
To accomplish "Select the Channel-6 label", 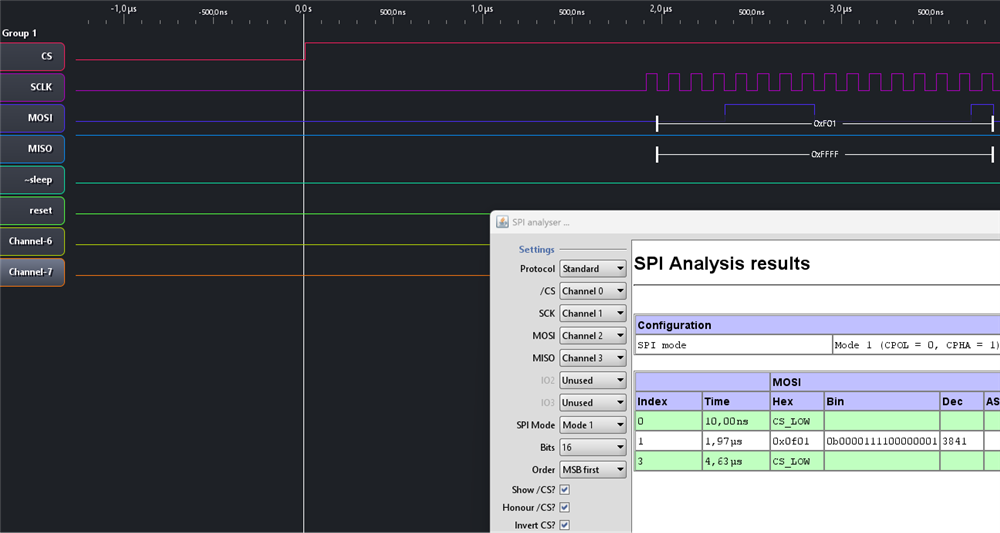I will [32, 241].
